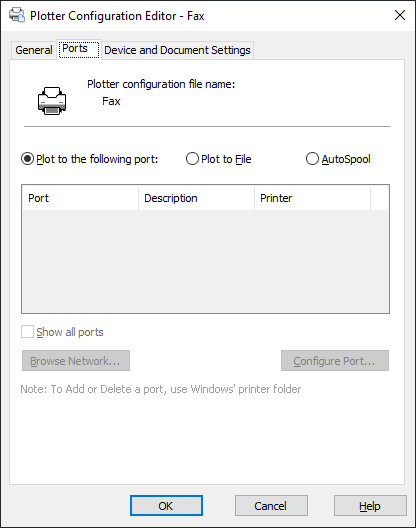Image resolution: width=416 pixels, height=528 pixels.
Task: Select the Ports tab
Action: point(78,49)
